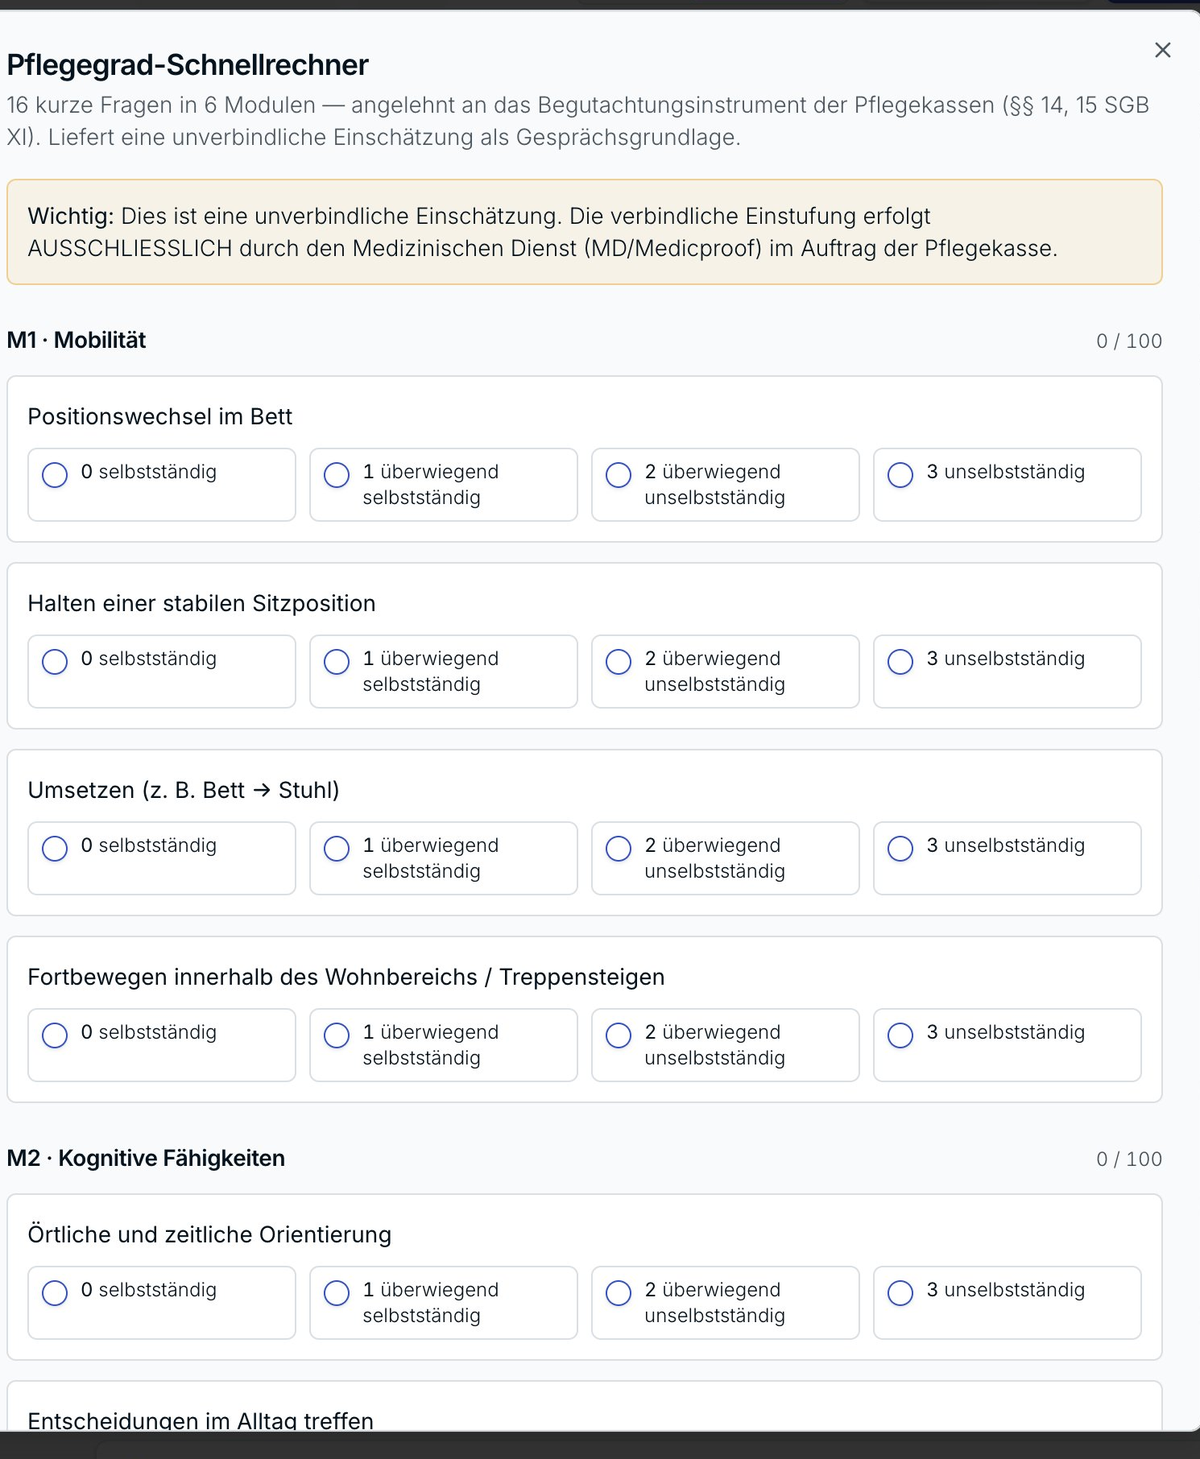
Task: Select '3 unselbstständig' for Örtliche und zeitliche Orientierung
Action: (1008, 1303)
